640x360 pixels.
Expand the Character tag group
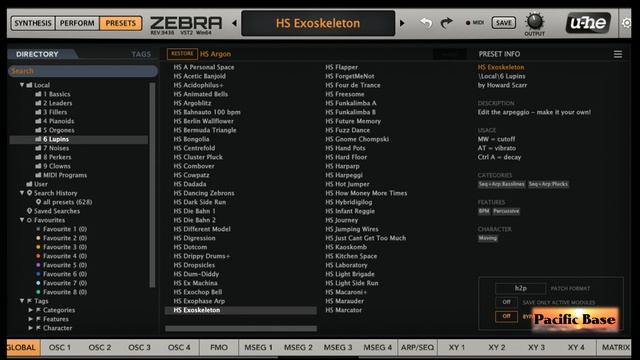(31, 328)
